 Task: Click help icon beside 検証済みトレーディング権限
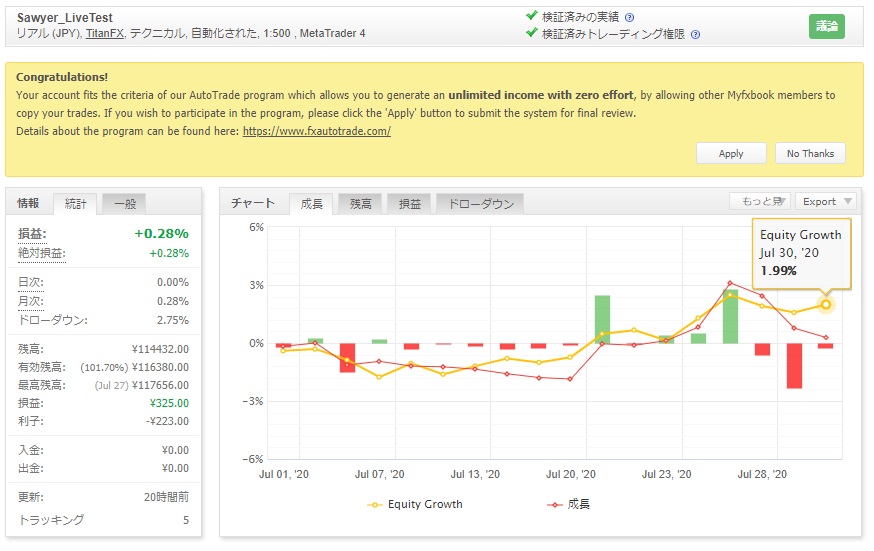695,34
